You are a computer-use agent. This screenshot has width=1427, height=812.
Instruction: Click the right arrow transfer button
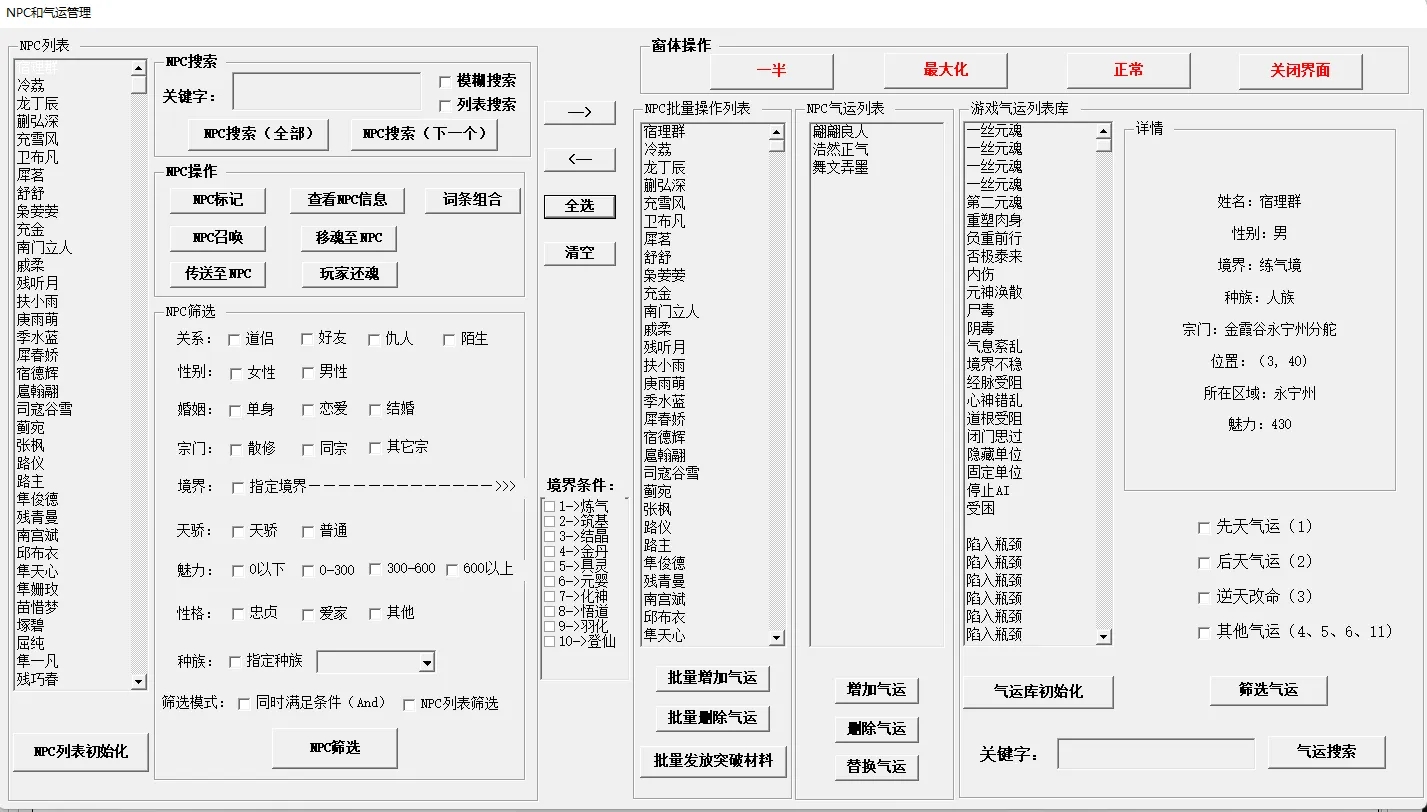pyautogui.click(x=579, y=112)
